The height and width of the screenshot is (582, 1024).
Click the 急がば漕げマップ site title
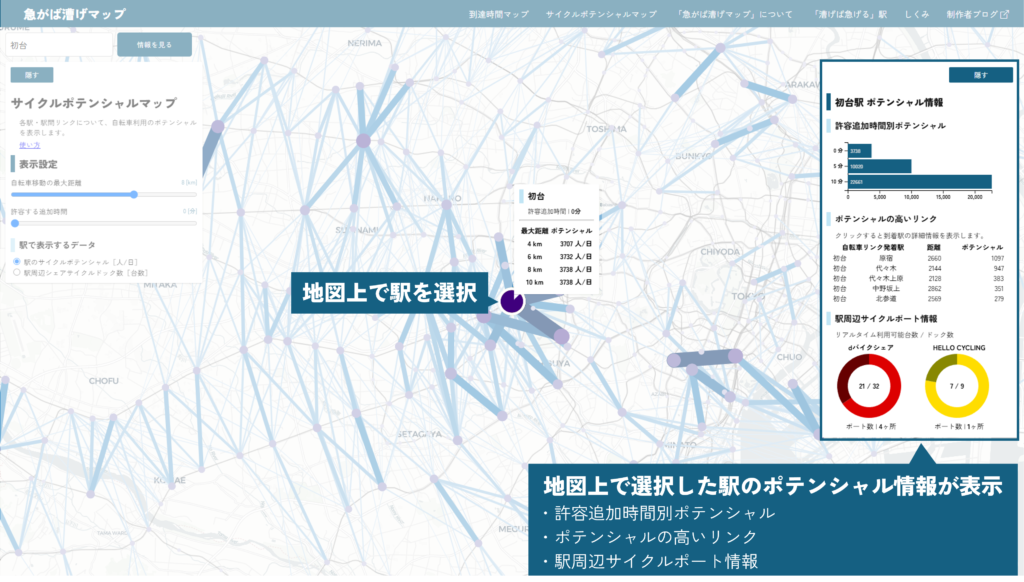74,14
